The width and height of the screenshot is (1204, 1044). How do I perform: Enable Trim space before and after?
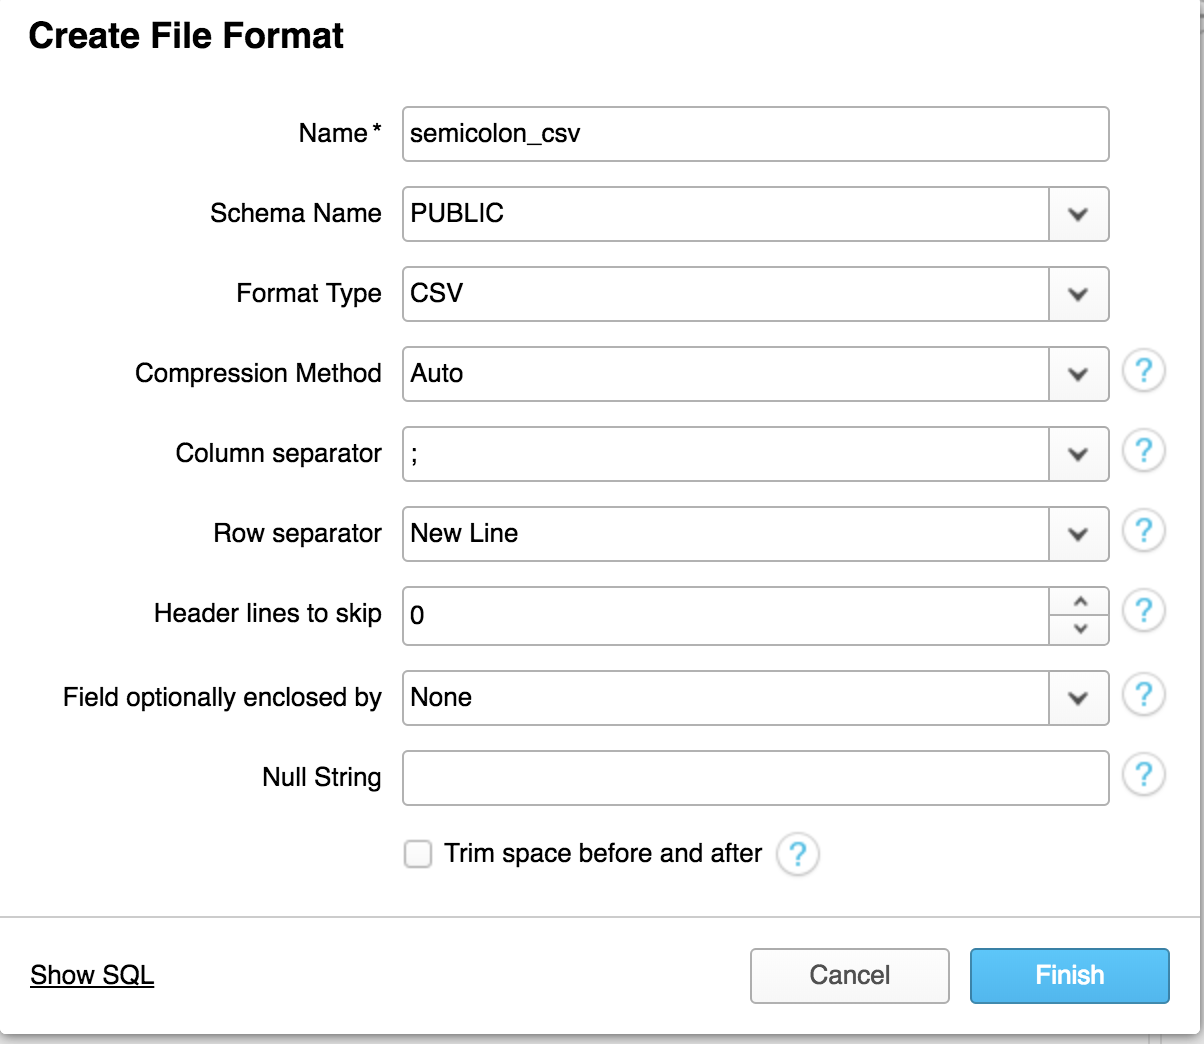tap(418, 854)
